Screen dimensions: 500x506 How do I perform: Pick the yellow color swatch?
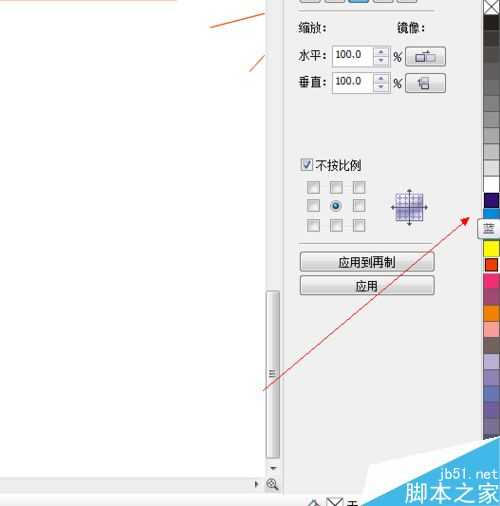click(x=491, y=249)
